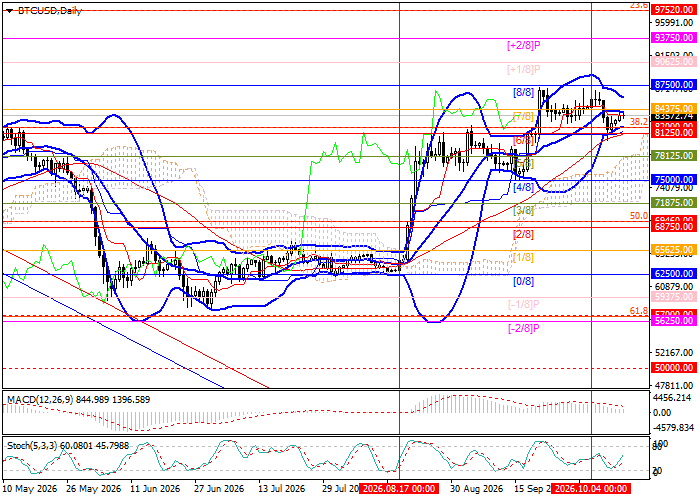Click the 0.00 MACD scale value
700x500 pixels.
pyautogui.click(x=662, y=413)
